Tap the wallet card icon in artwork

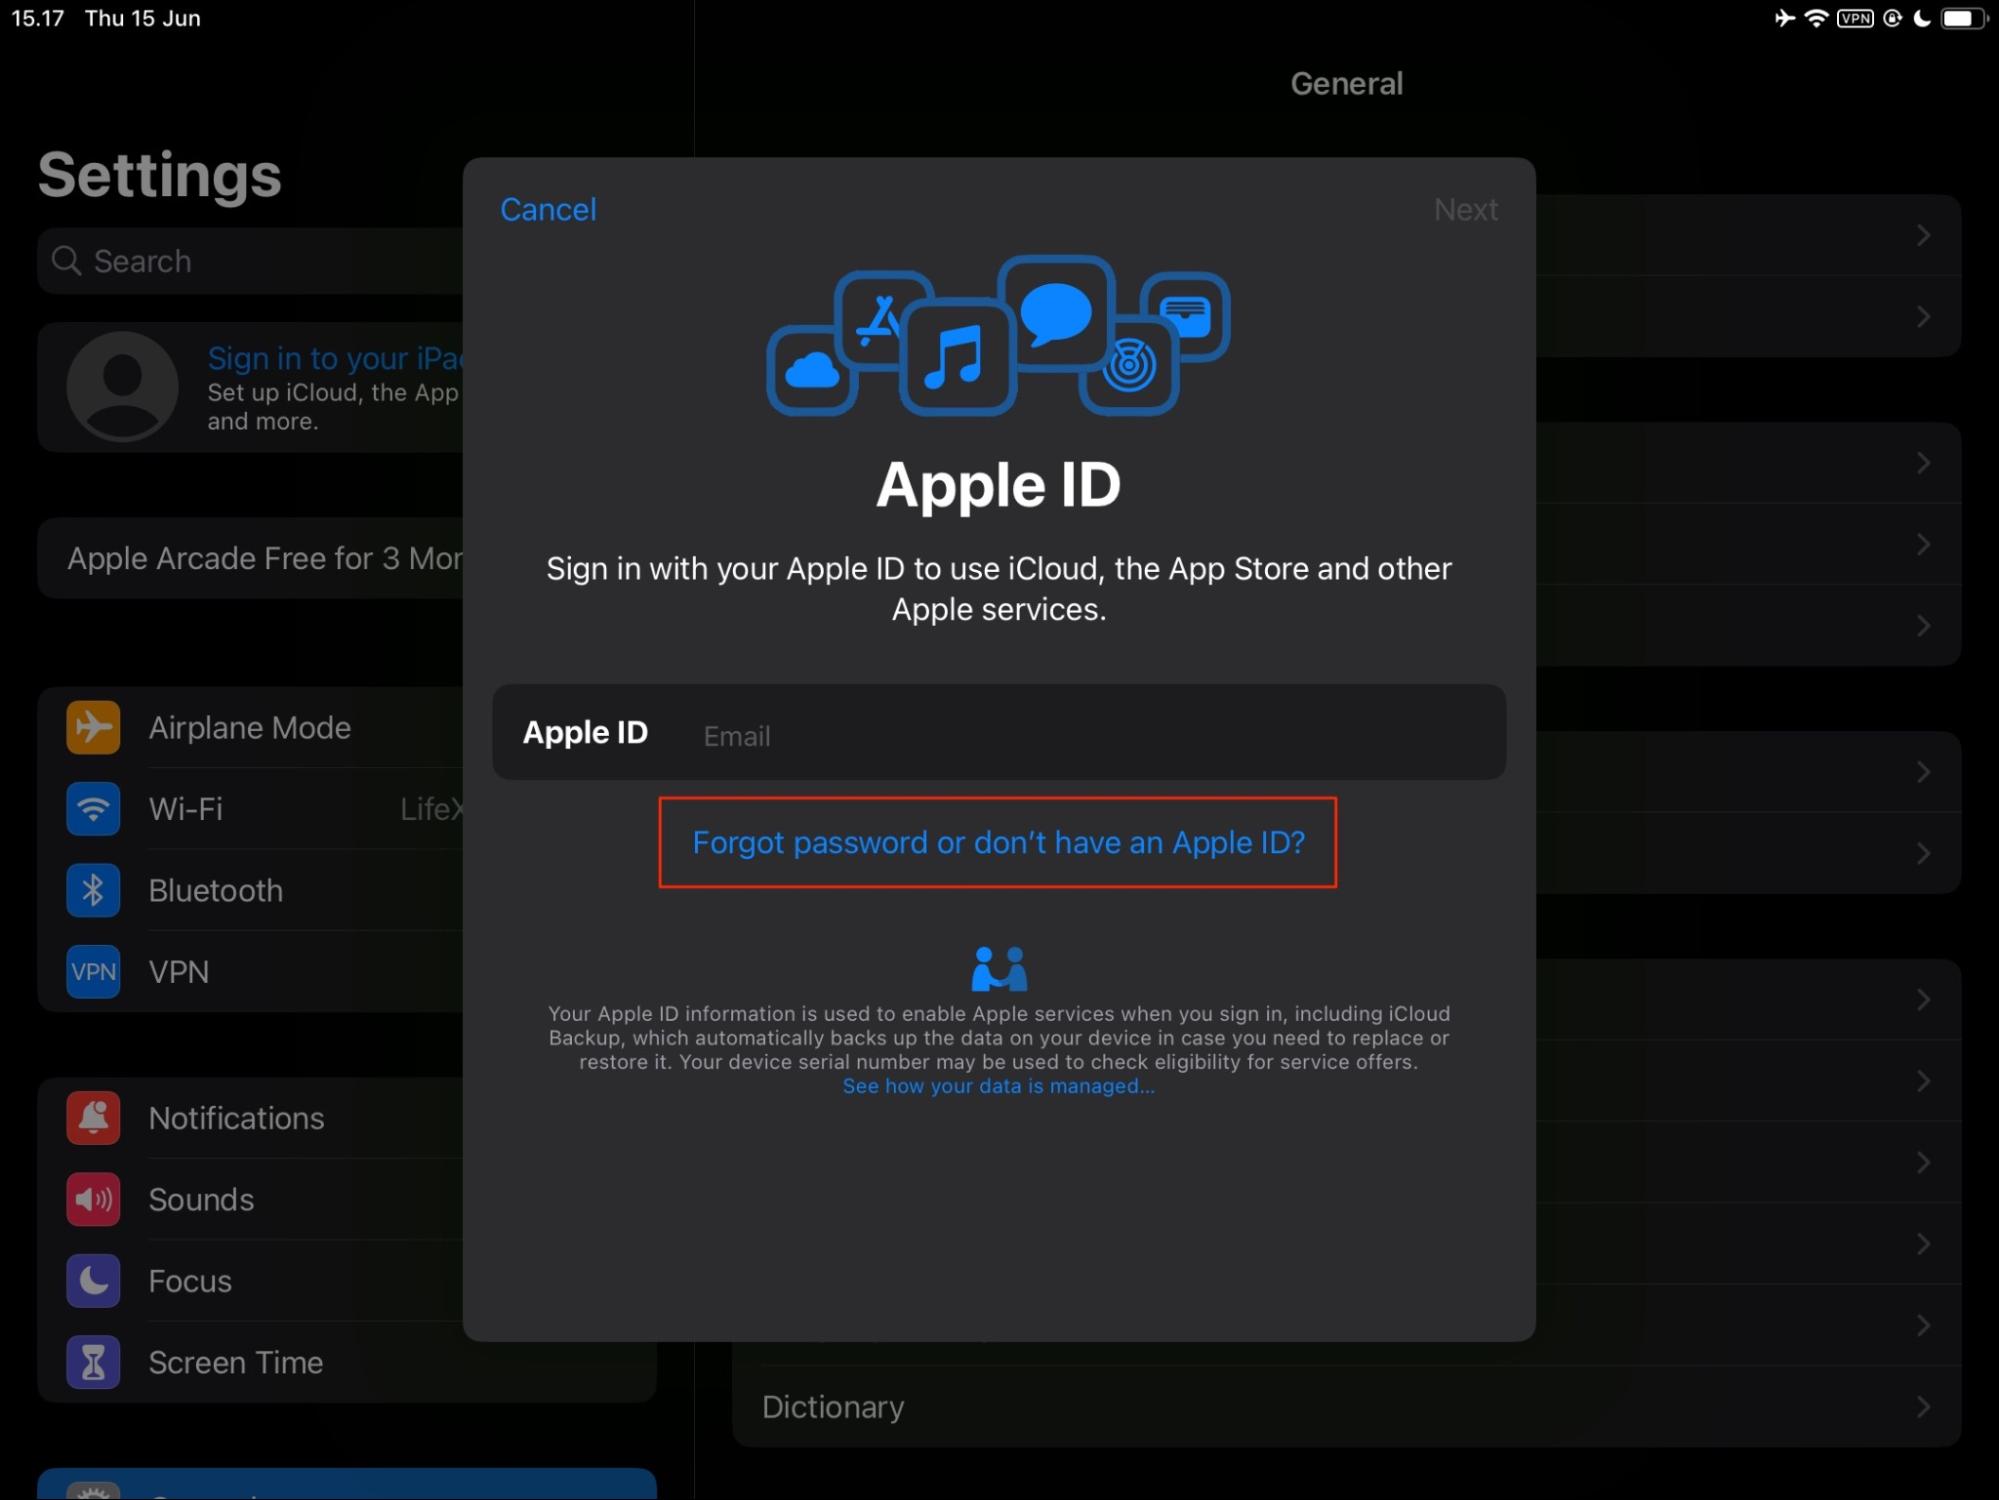tap(1186, 316)
